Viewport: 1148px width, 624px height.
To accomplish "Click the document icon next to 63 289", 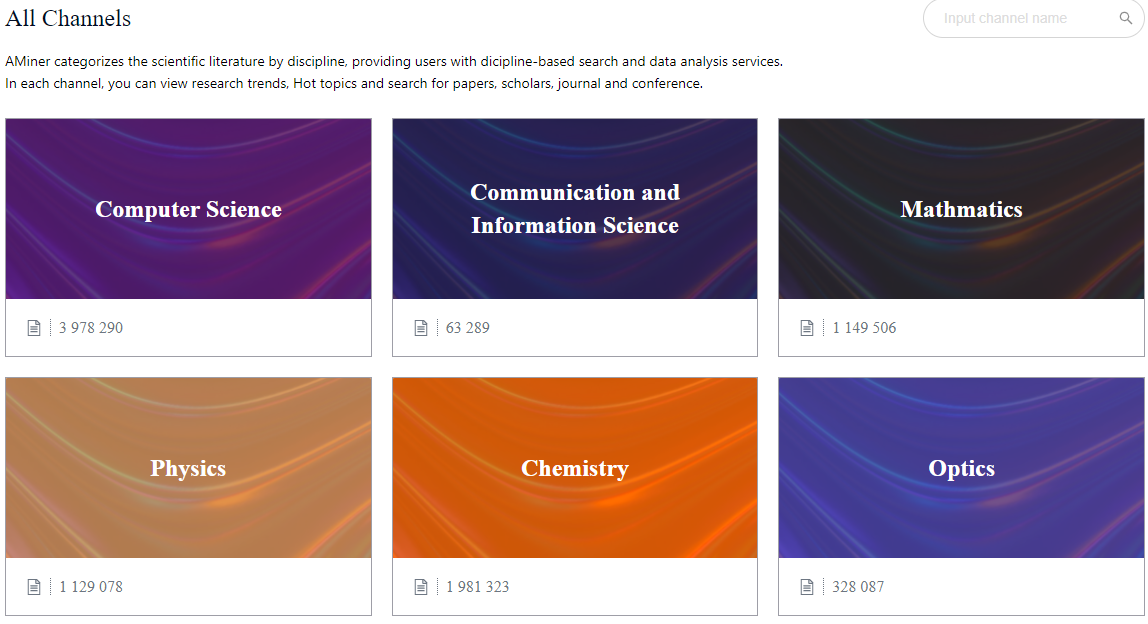I will click(420, 328).
